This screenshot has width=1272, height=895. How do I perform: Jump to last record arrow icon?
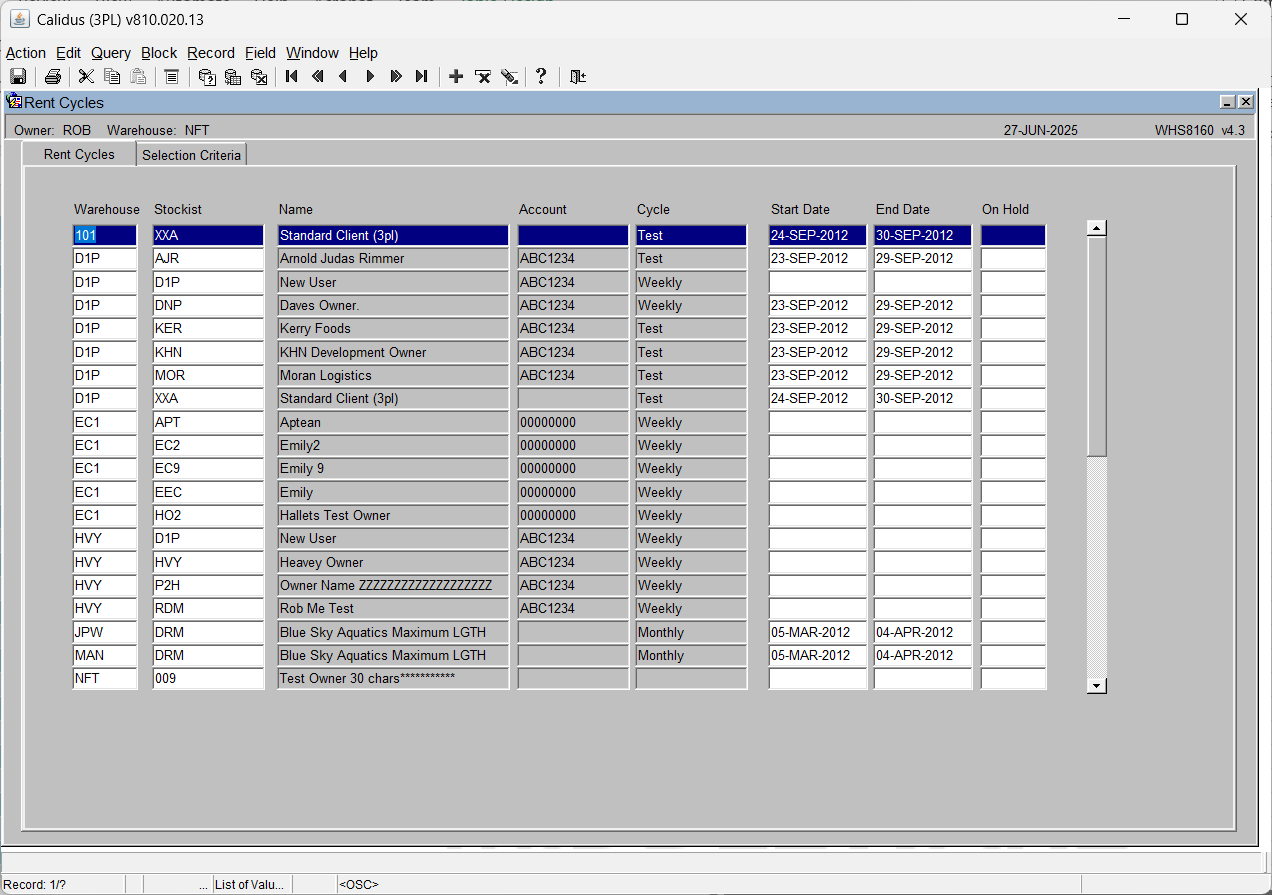(x=422, y=77)
